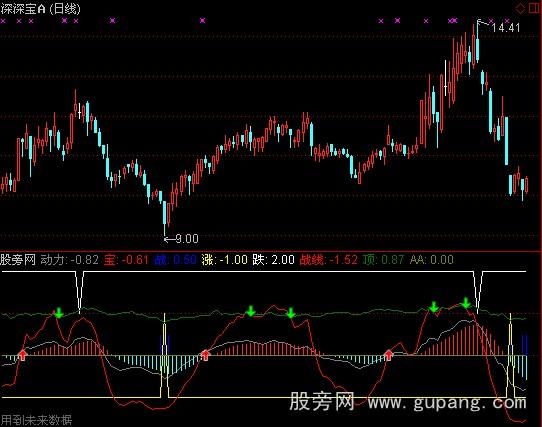Select the red 战线: -1.52 value
Image resolution: width=542 pixels, height=427 pixels.
tap(328, 260)
